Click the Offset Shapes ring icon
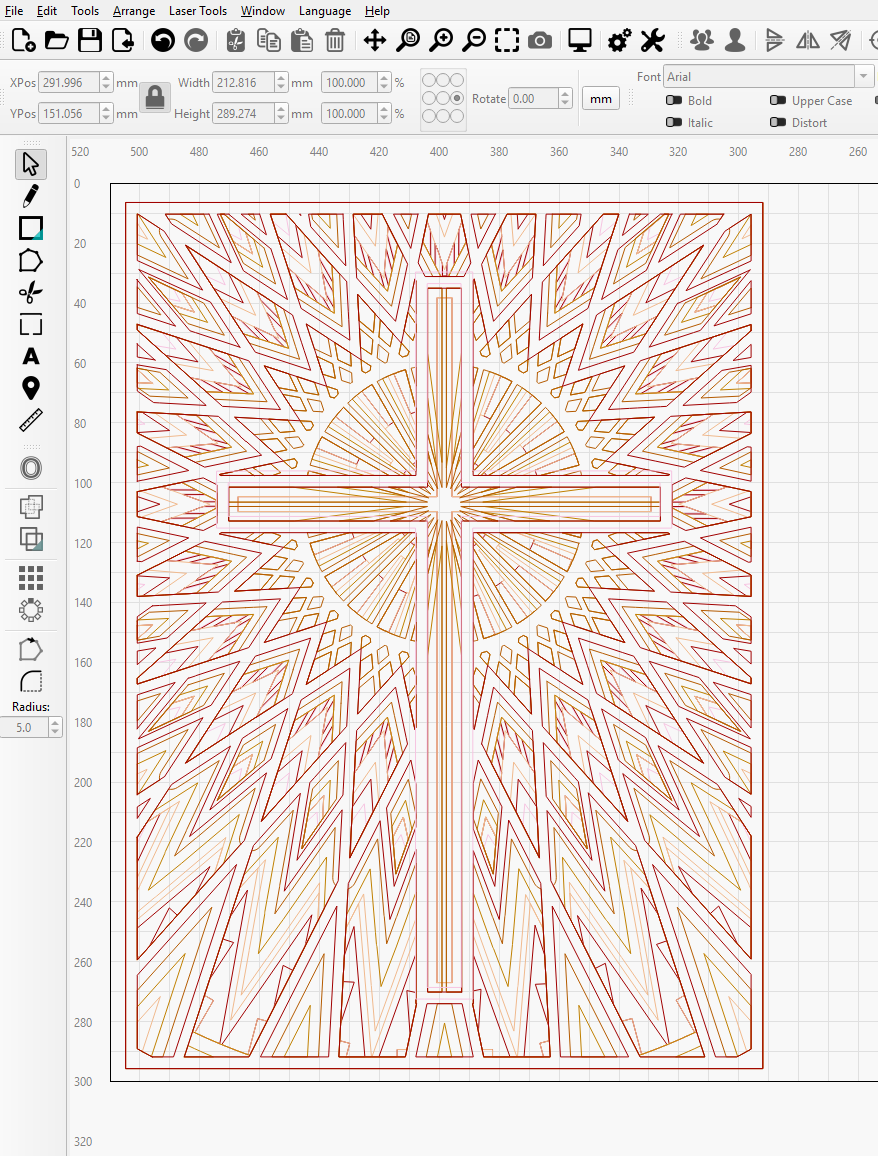Image resolution: width=878 pixels, height=1156 pixels. (x=30, y=468)
